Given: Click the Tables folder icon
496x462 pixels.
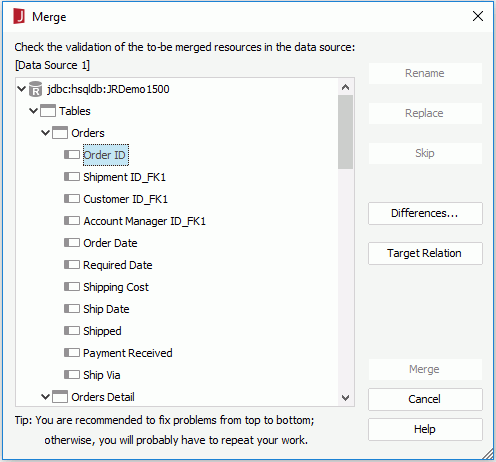Looking at the screenshot, I should coord(48,111).
